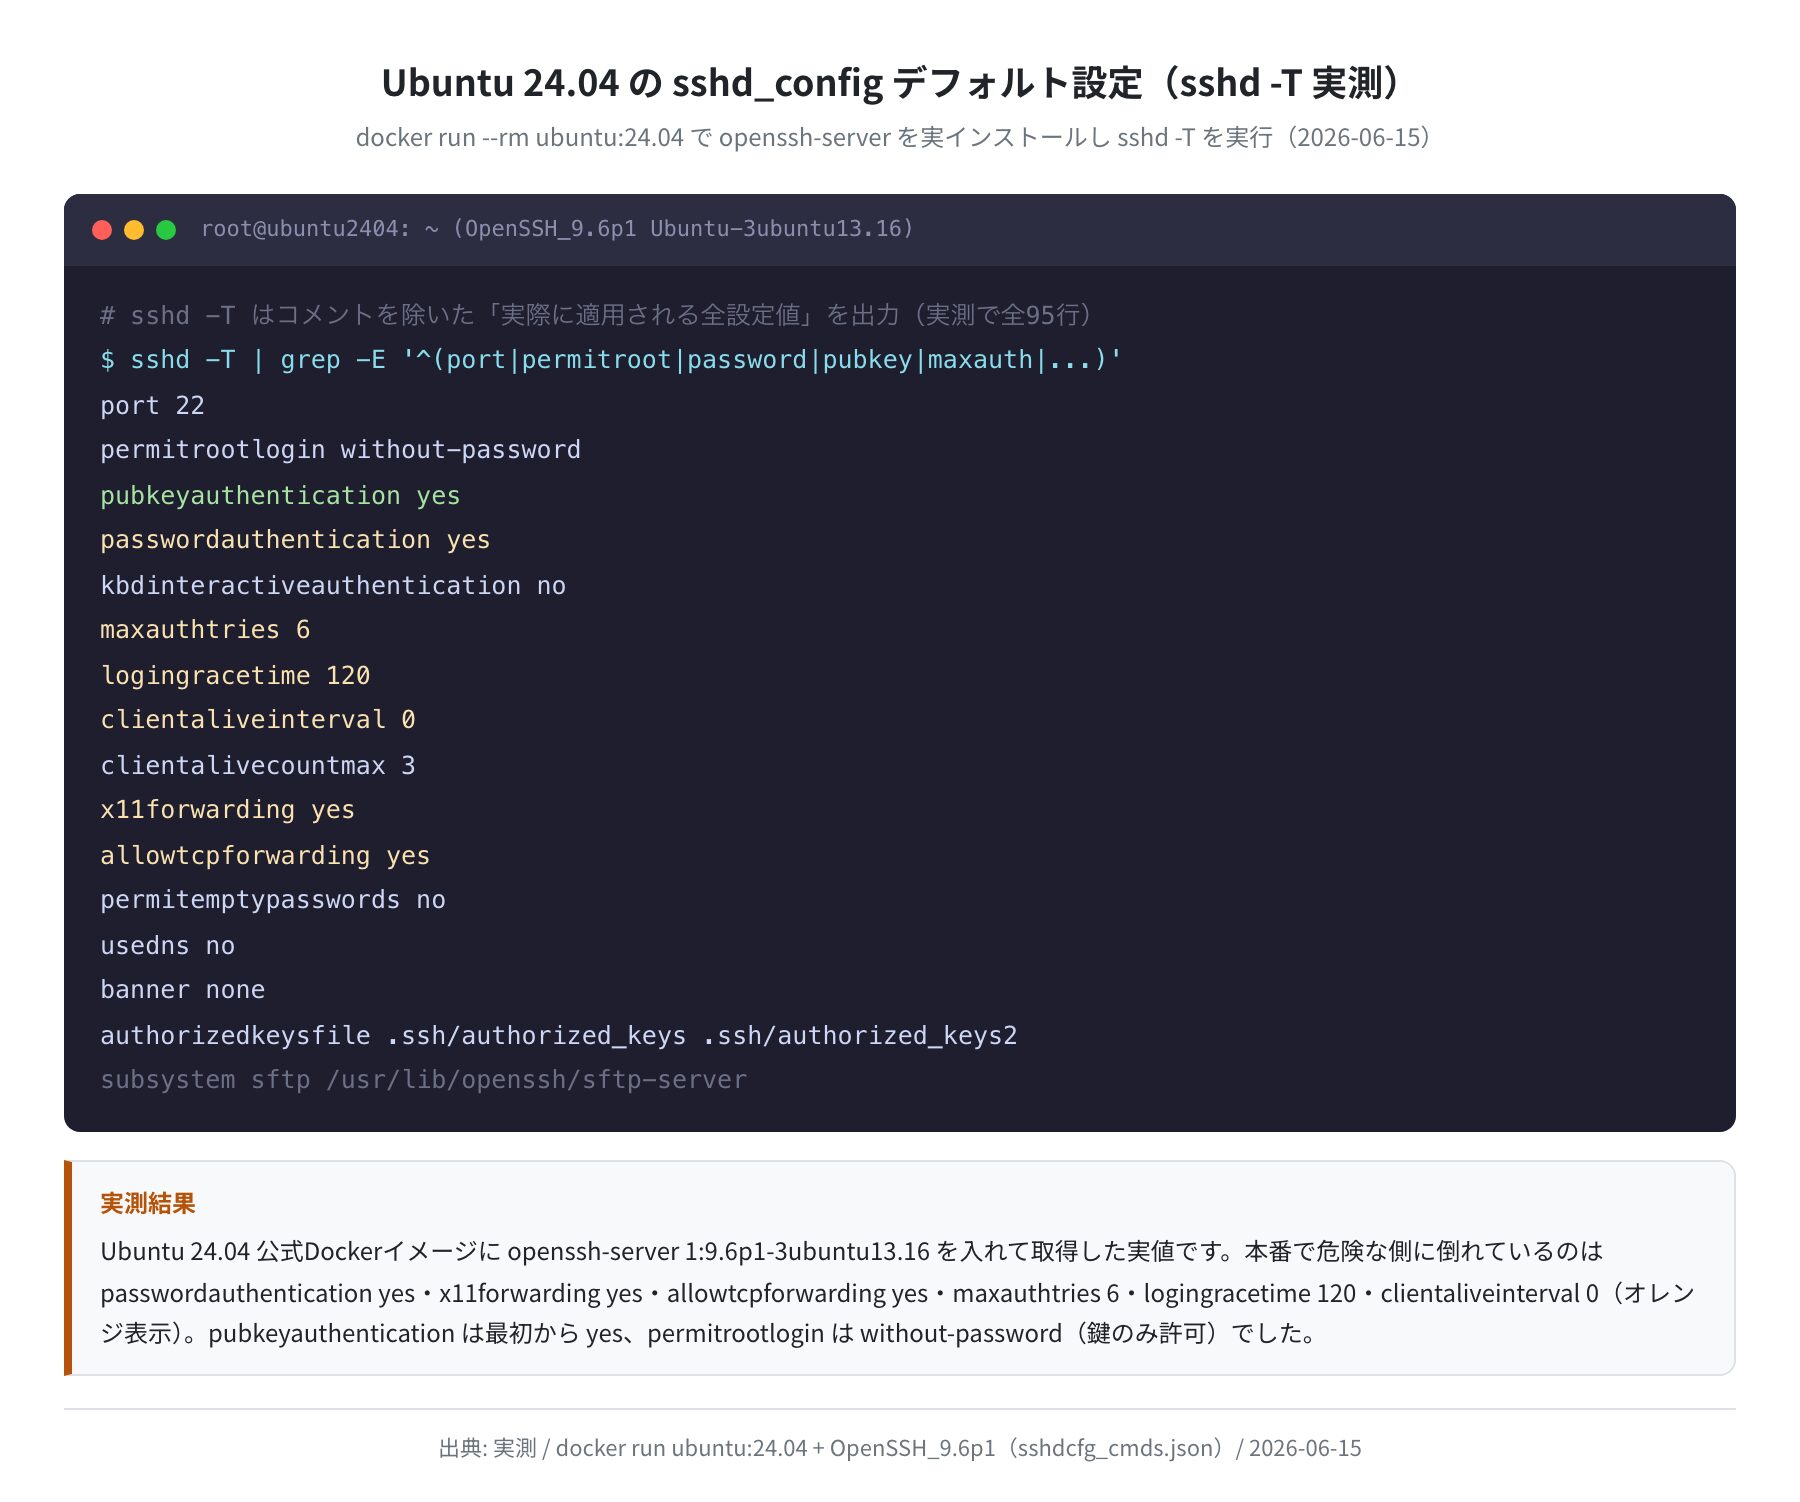Click the yellow minimize dot in terminal header

click(134, 230)
